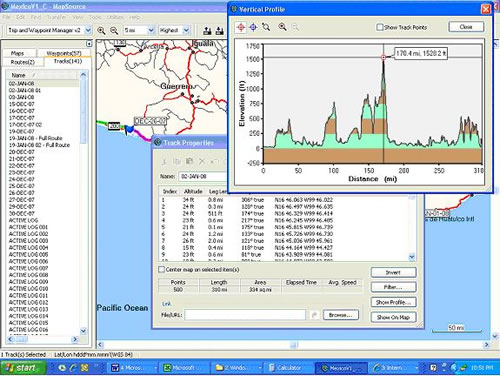Image resolution: width=500 pixels, height=376 pixels.
Task: Open the Utilities menu
Action: pyautogui.click(x=115, y=17)
